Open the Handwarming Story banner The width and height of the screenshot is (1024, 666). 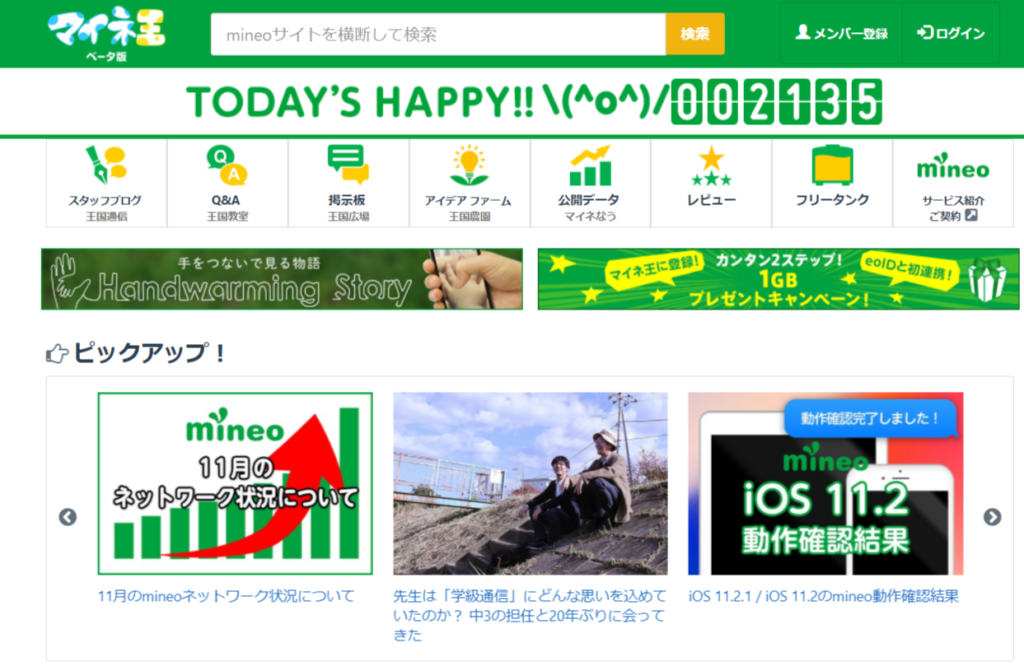tap(281, 279)
